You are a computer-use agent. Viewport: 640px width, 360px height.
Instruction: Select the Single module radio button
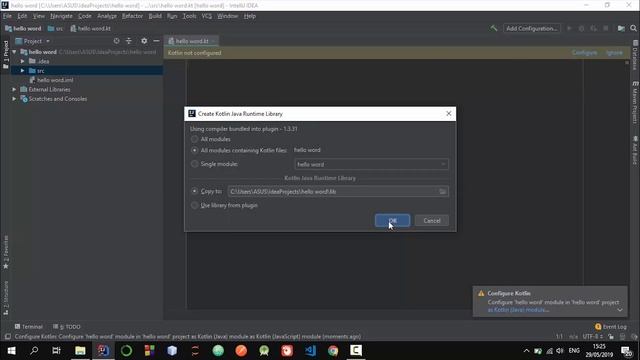(x=195, y=164)
